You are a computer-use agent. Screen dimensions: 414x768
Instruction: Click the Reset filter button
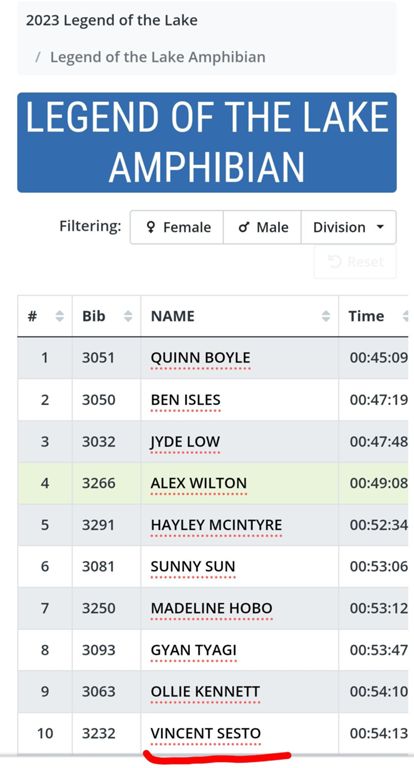(x=355, y=262)
